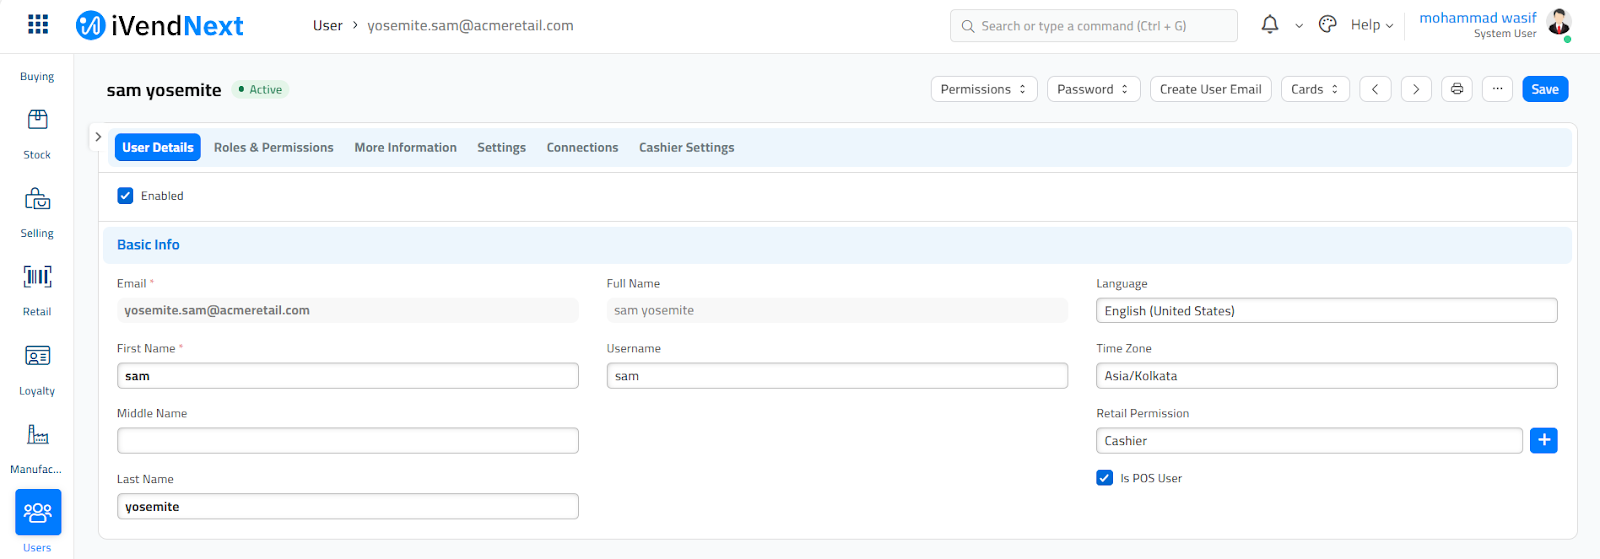Click the theme palette icon
Screen dimensions: 1600x559
(x=1327, y=25)
